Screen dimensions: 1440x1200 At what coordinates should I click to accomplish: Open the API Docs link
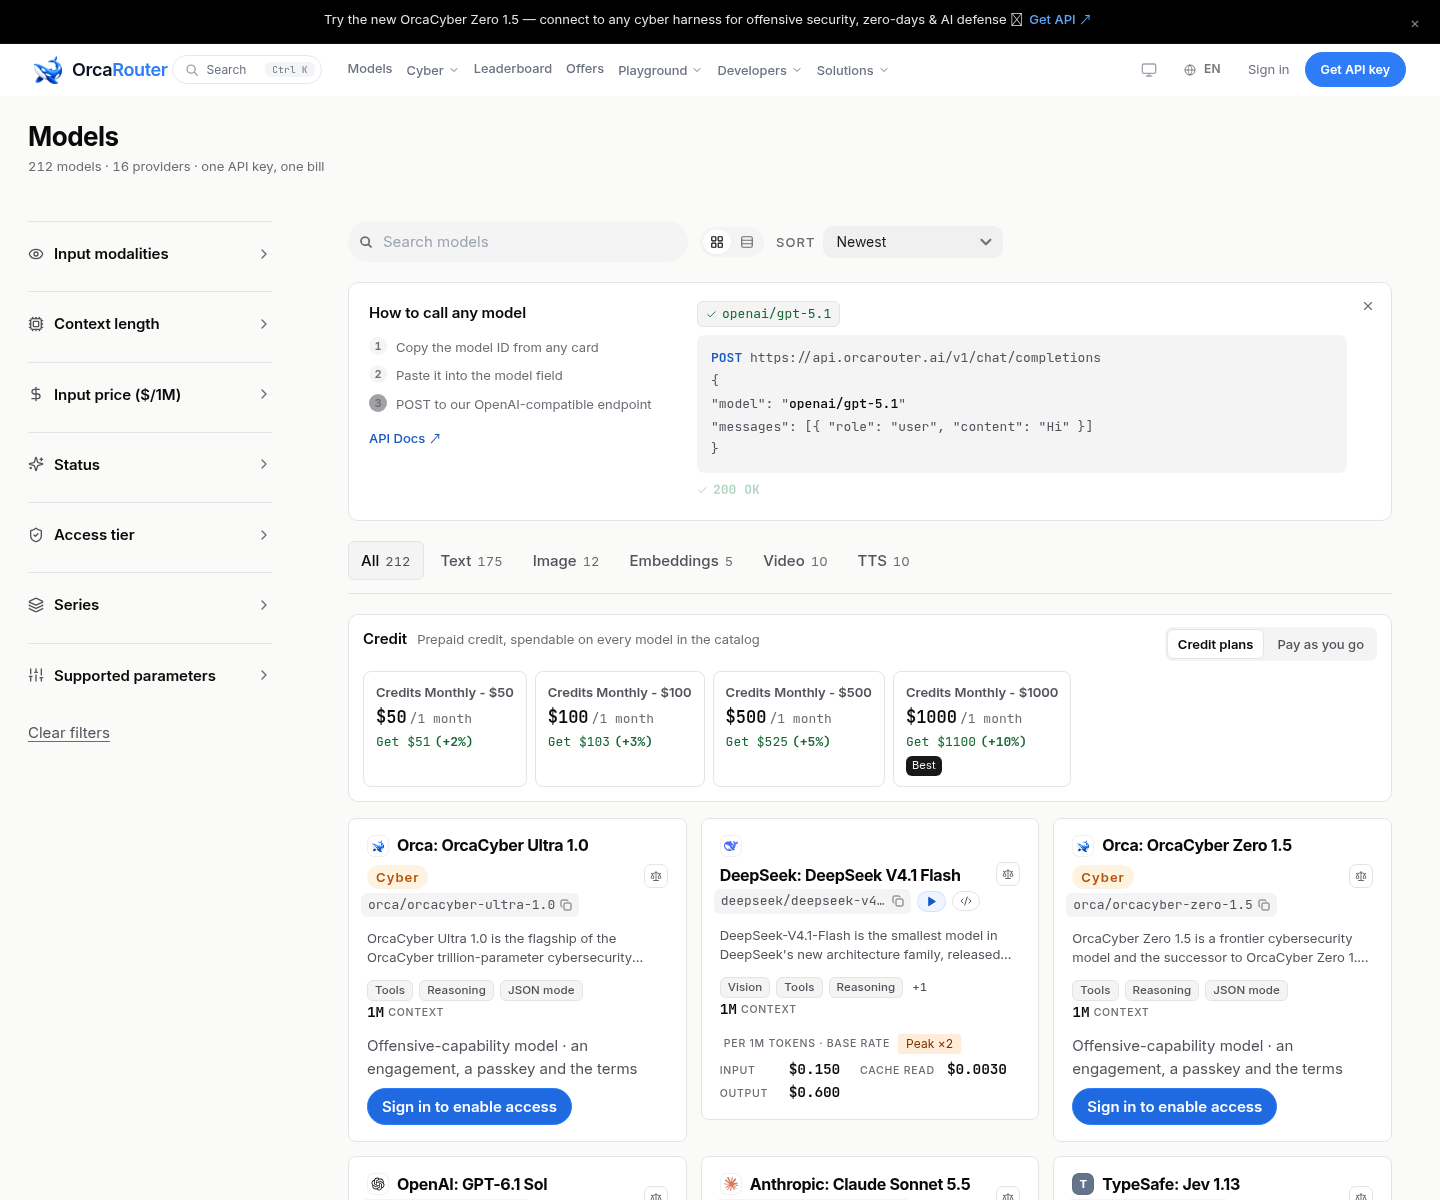[x=405, y=438]
